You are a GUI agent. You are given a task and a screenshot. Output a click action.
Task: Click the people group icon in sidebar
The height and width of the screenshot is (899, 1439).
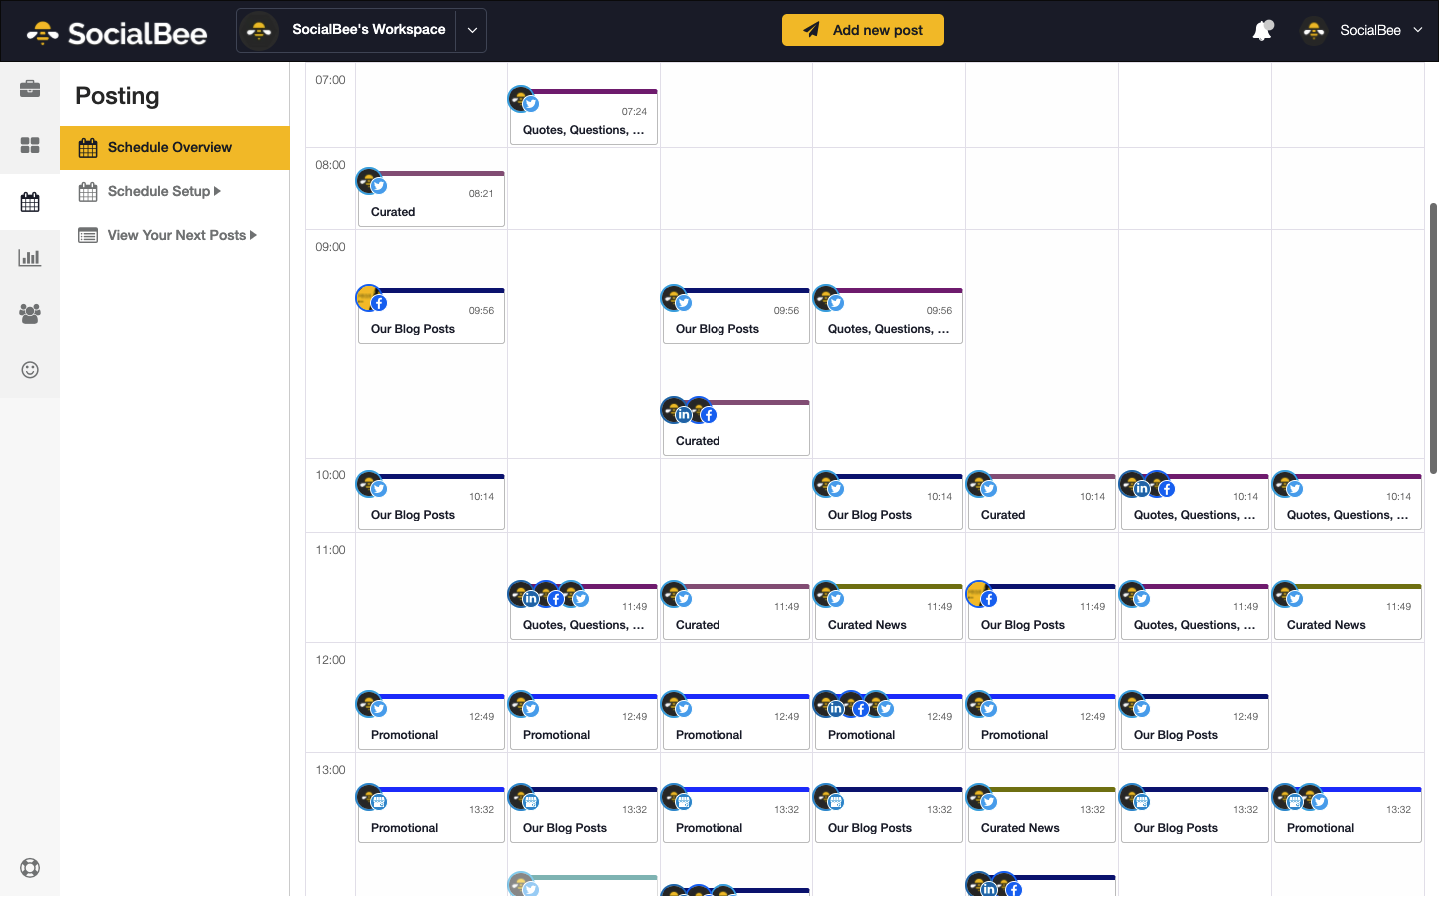click(x=30, y=314)
